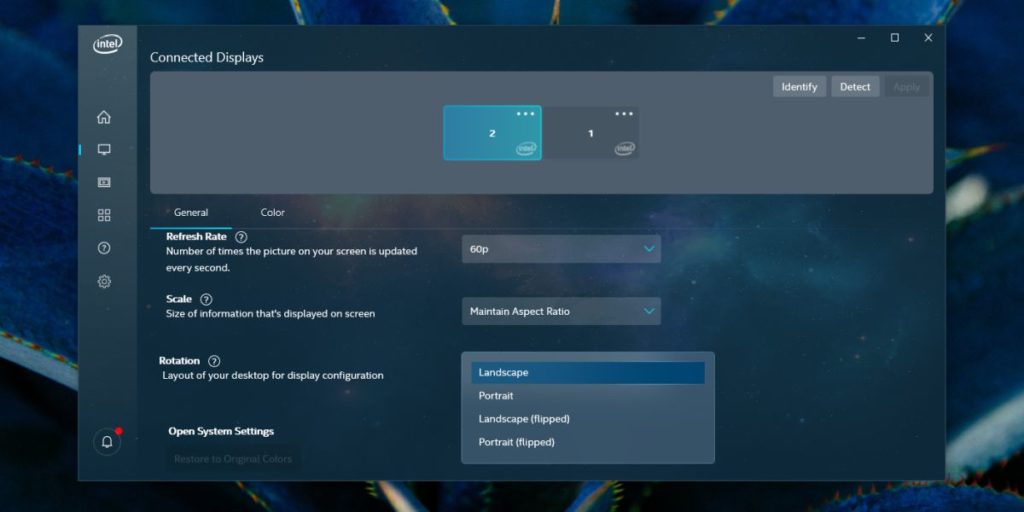Choose Portrait rotation option
Screen dimensions: 1024x512
pos(588,396)
